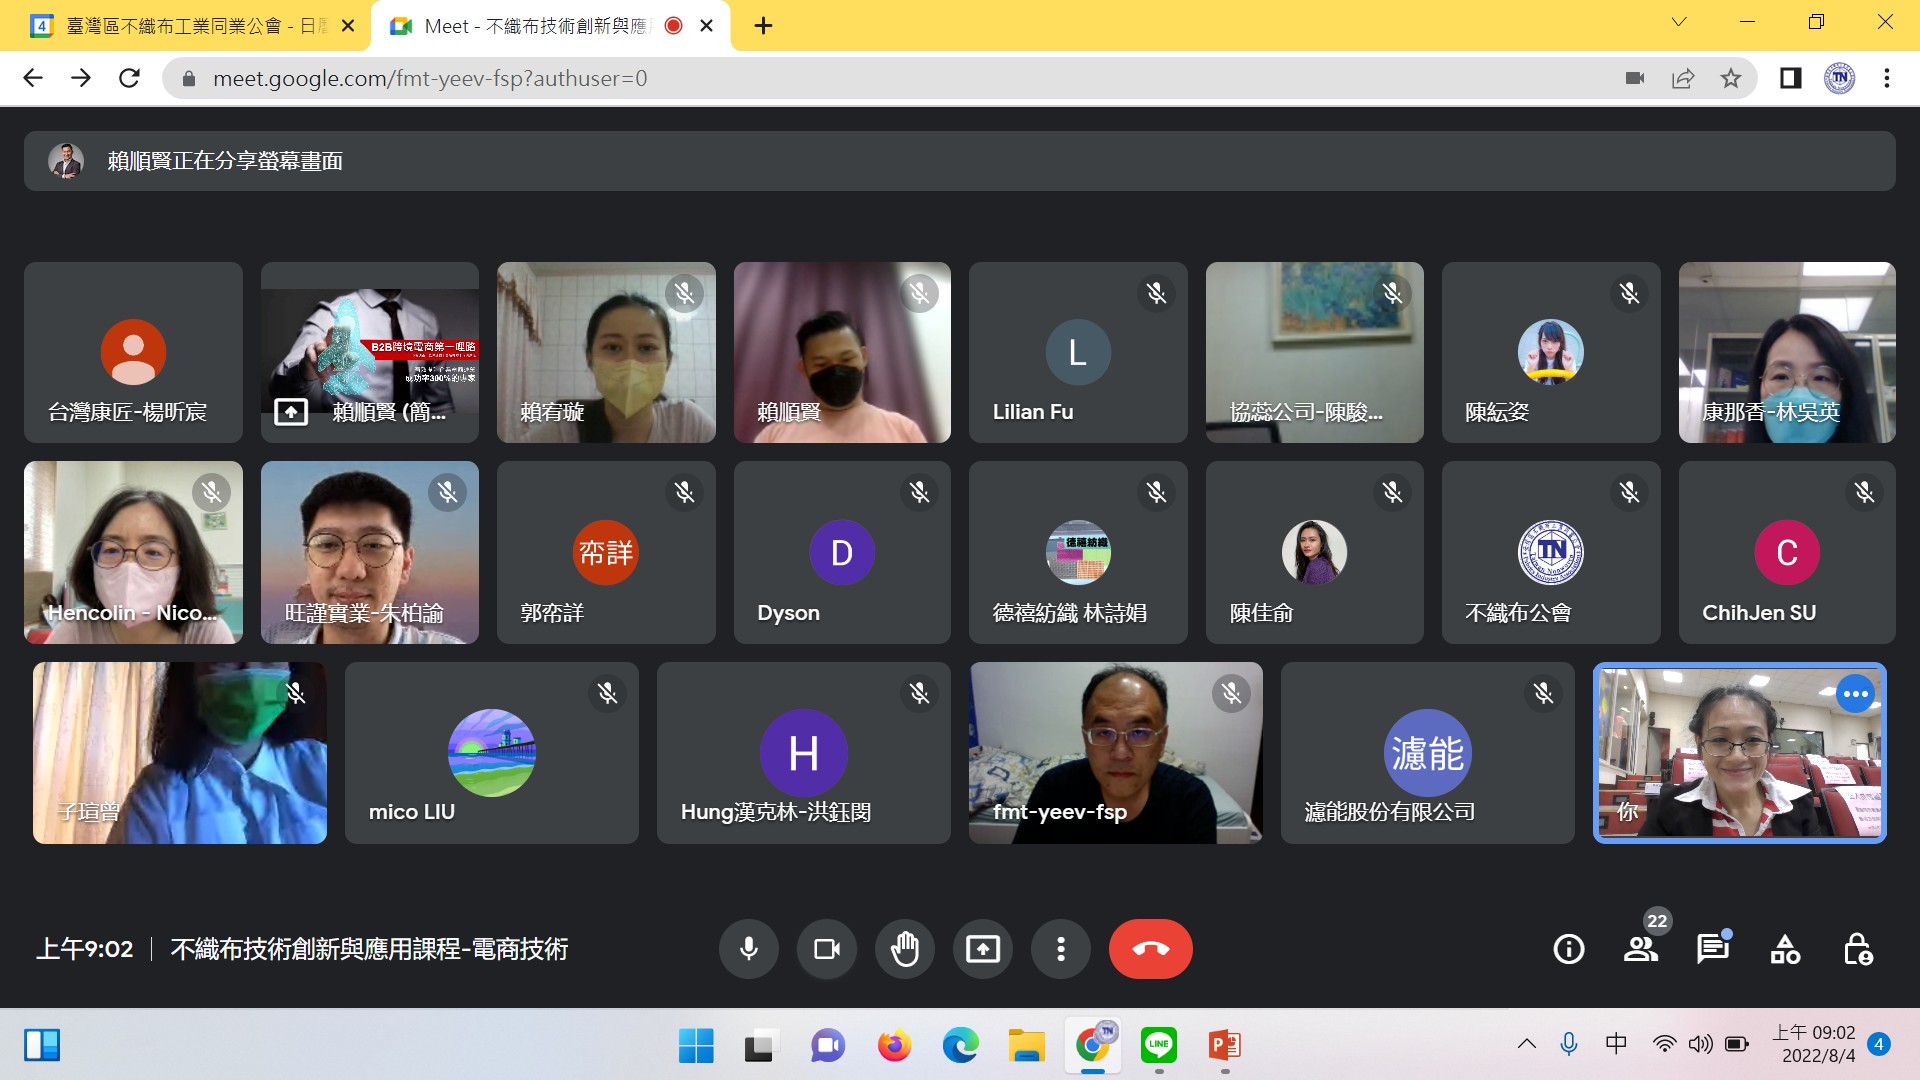This screenshot has width=1920, height=1080.
Task: Bookmark this page with star icon
Action: [x=1731, y=78]
